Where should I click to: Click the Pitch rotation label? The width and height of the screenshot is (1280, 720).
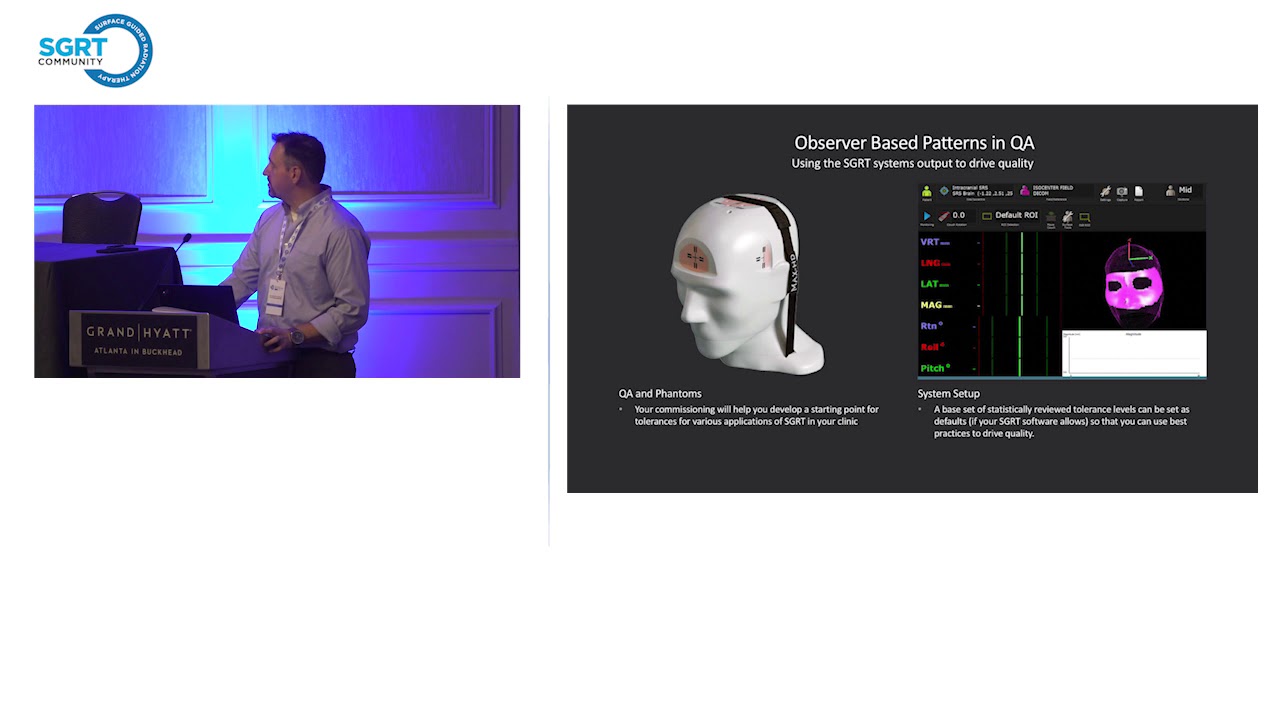point(935,368)
